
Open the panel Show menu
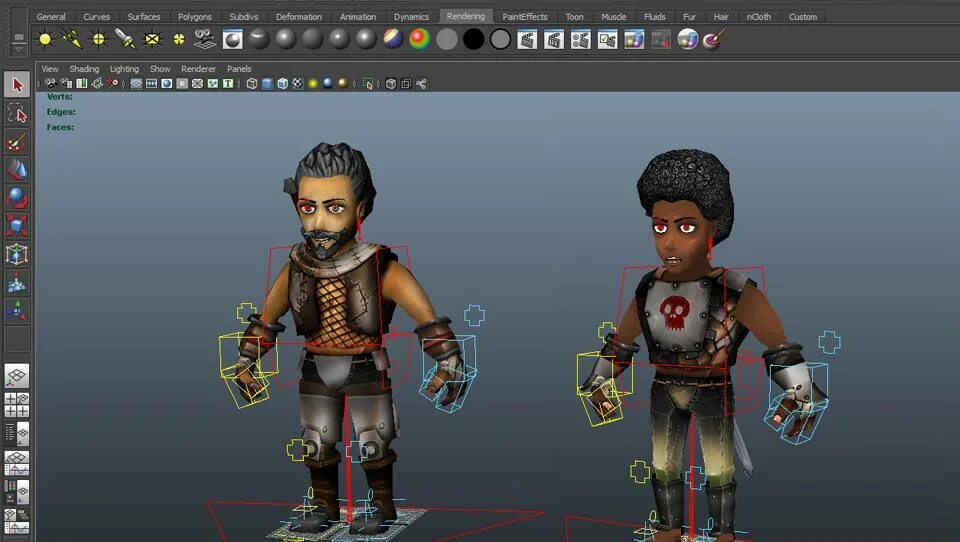160,69
